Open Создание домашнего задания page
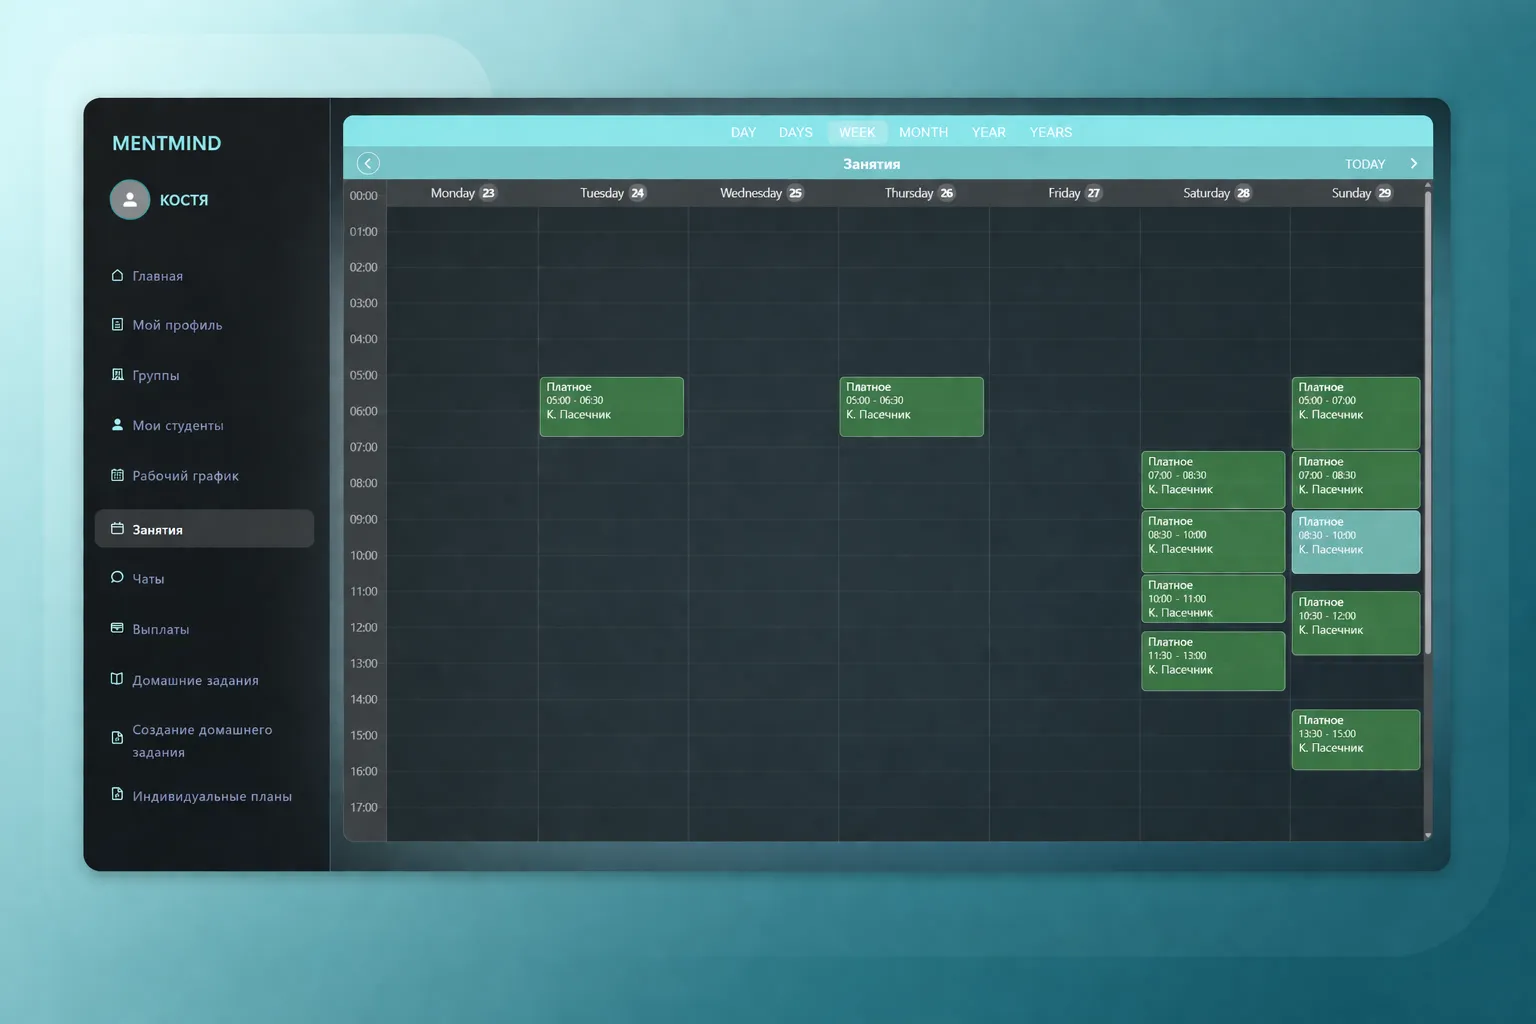This screenshot has height=1024, width=1536. pyautogui.click(x=202, y=741)
